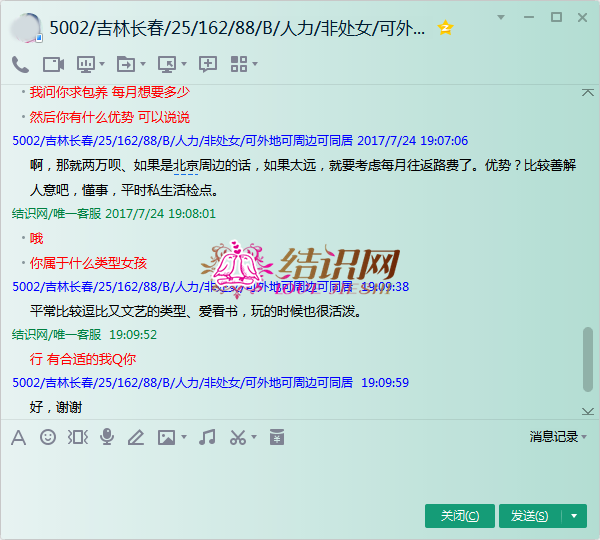Share music with the note icon

point(207,437)
